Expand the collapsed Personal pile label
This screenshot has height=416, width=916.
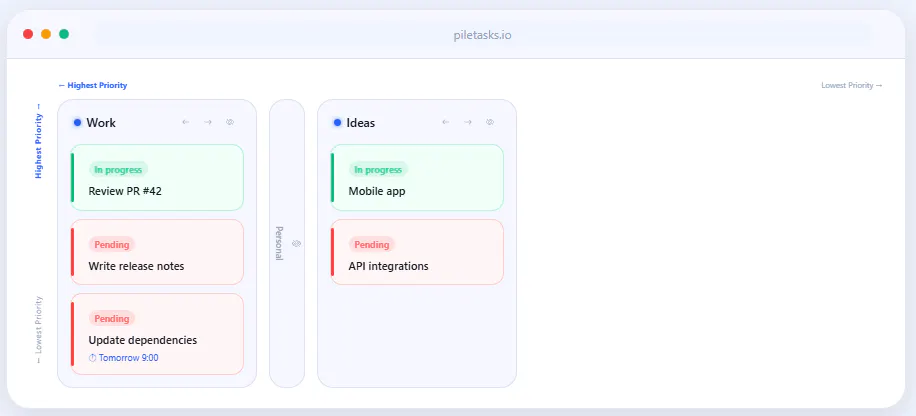pyautogui.click(x=279, y=243)
